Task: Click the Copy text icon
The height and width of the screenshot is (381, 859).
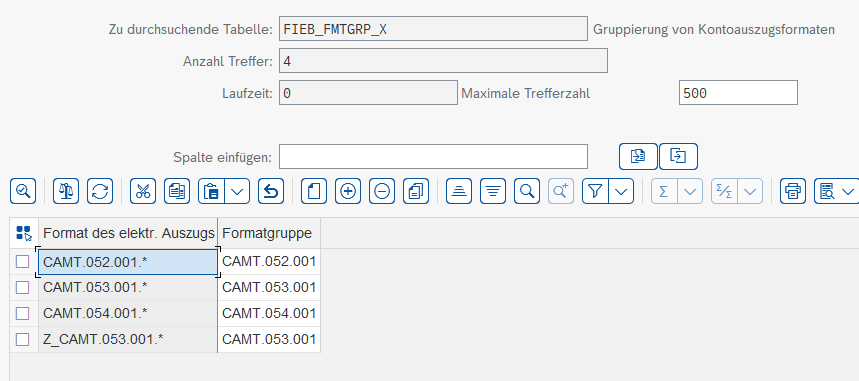Action: (177, 191)
